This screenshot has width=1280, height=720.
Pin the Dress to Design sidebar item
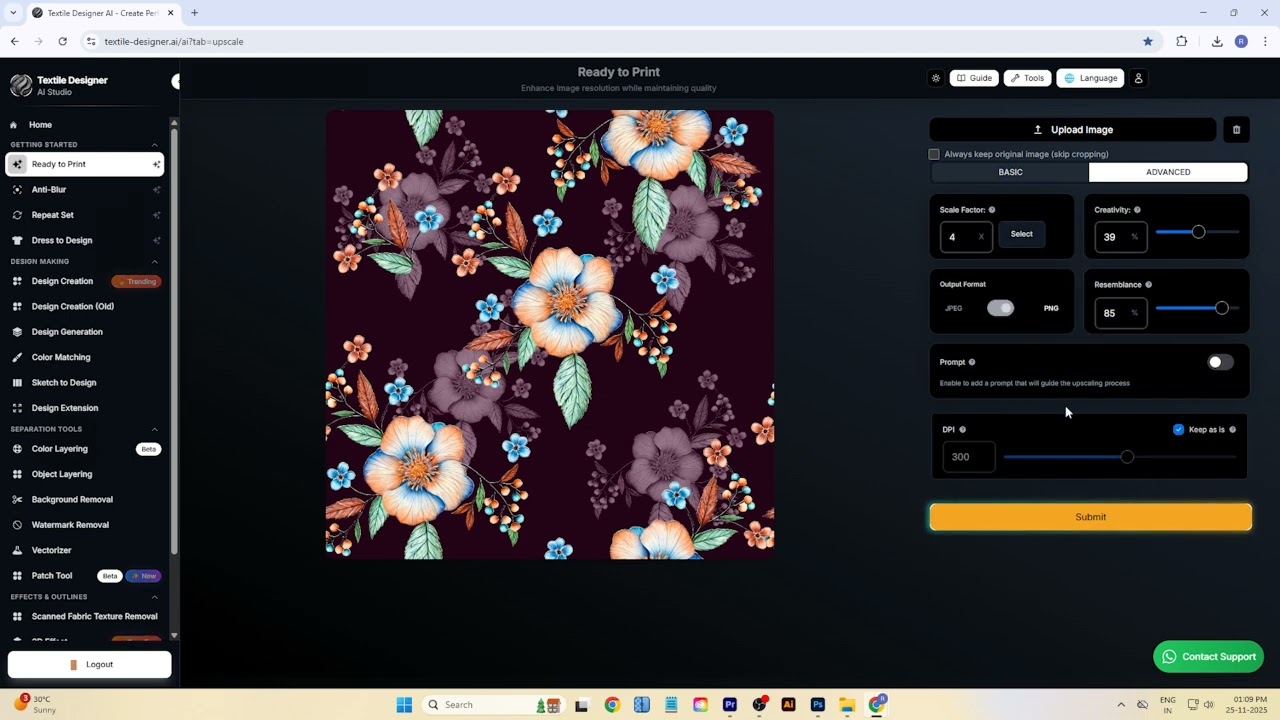tap(156, 240)
